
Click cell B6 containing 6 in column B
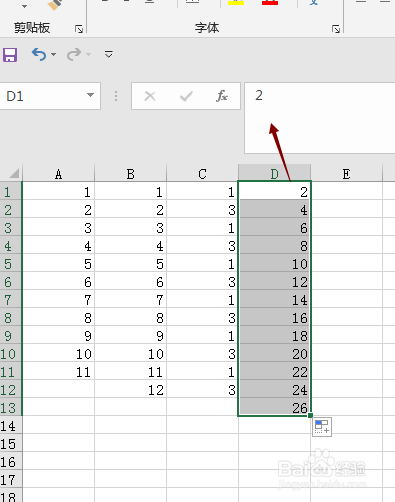pos(130,282)
